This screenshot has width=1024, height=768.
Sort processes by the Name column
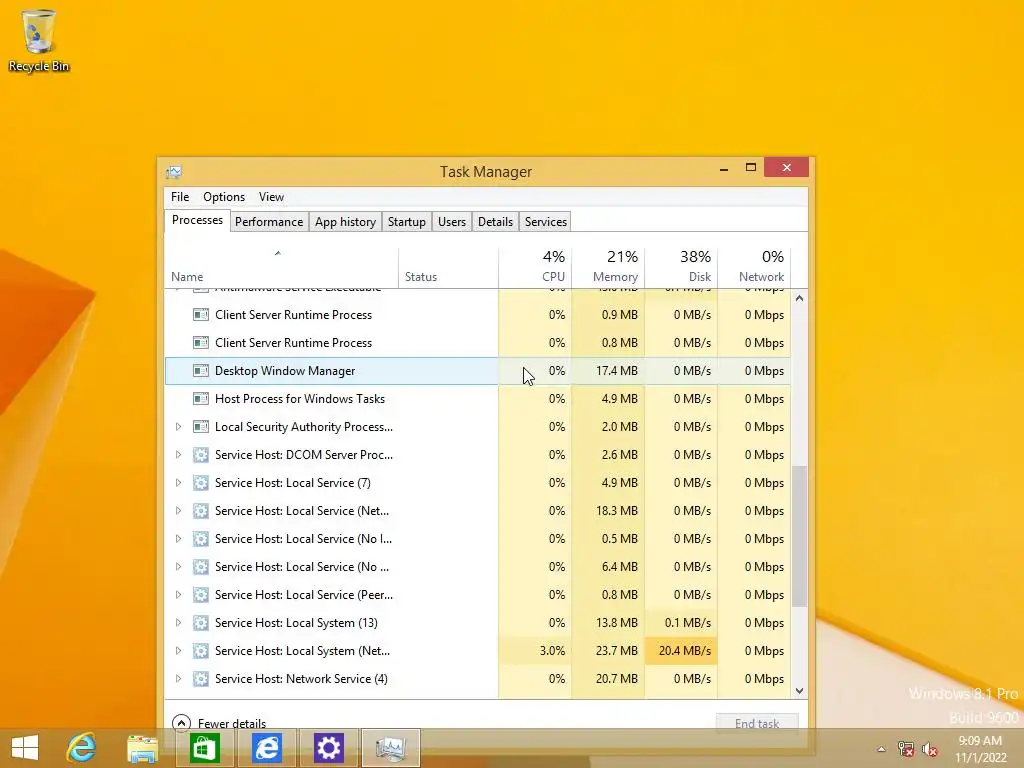click(x=281, y=267)
